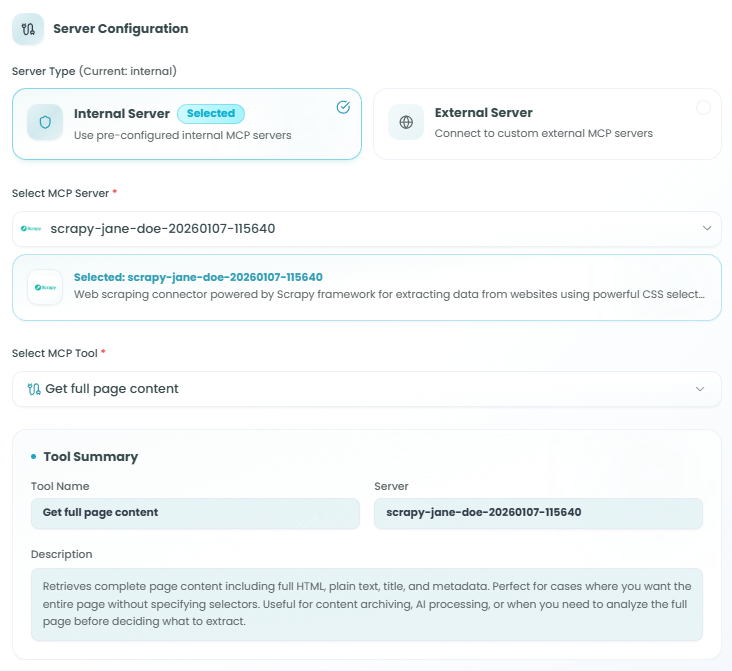Expand the Select MCP Server dropdown chevron
This screenshot has height=671, width=732.
[706, 229]
